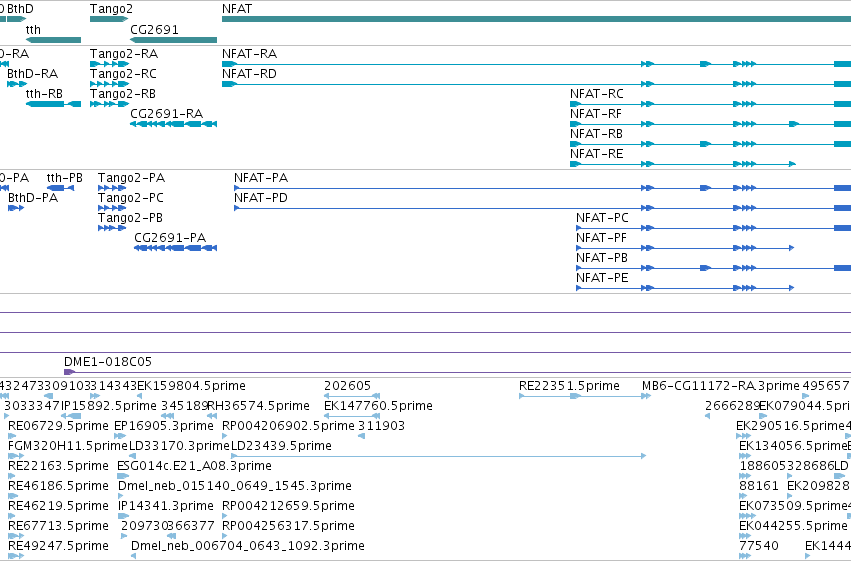Select the EK134056.5prime label
Screen dimensions: 851x561
point(793,446)
